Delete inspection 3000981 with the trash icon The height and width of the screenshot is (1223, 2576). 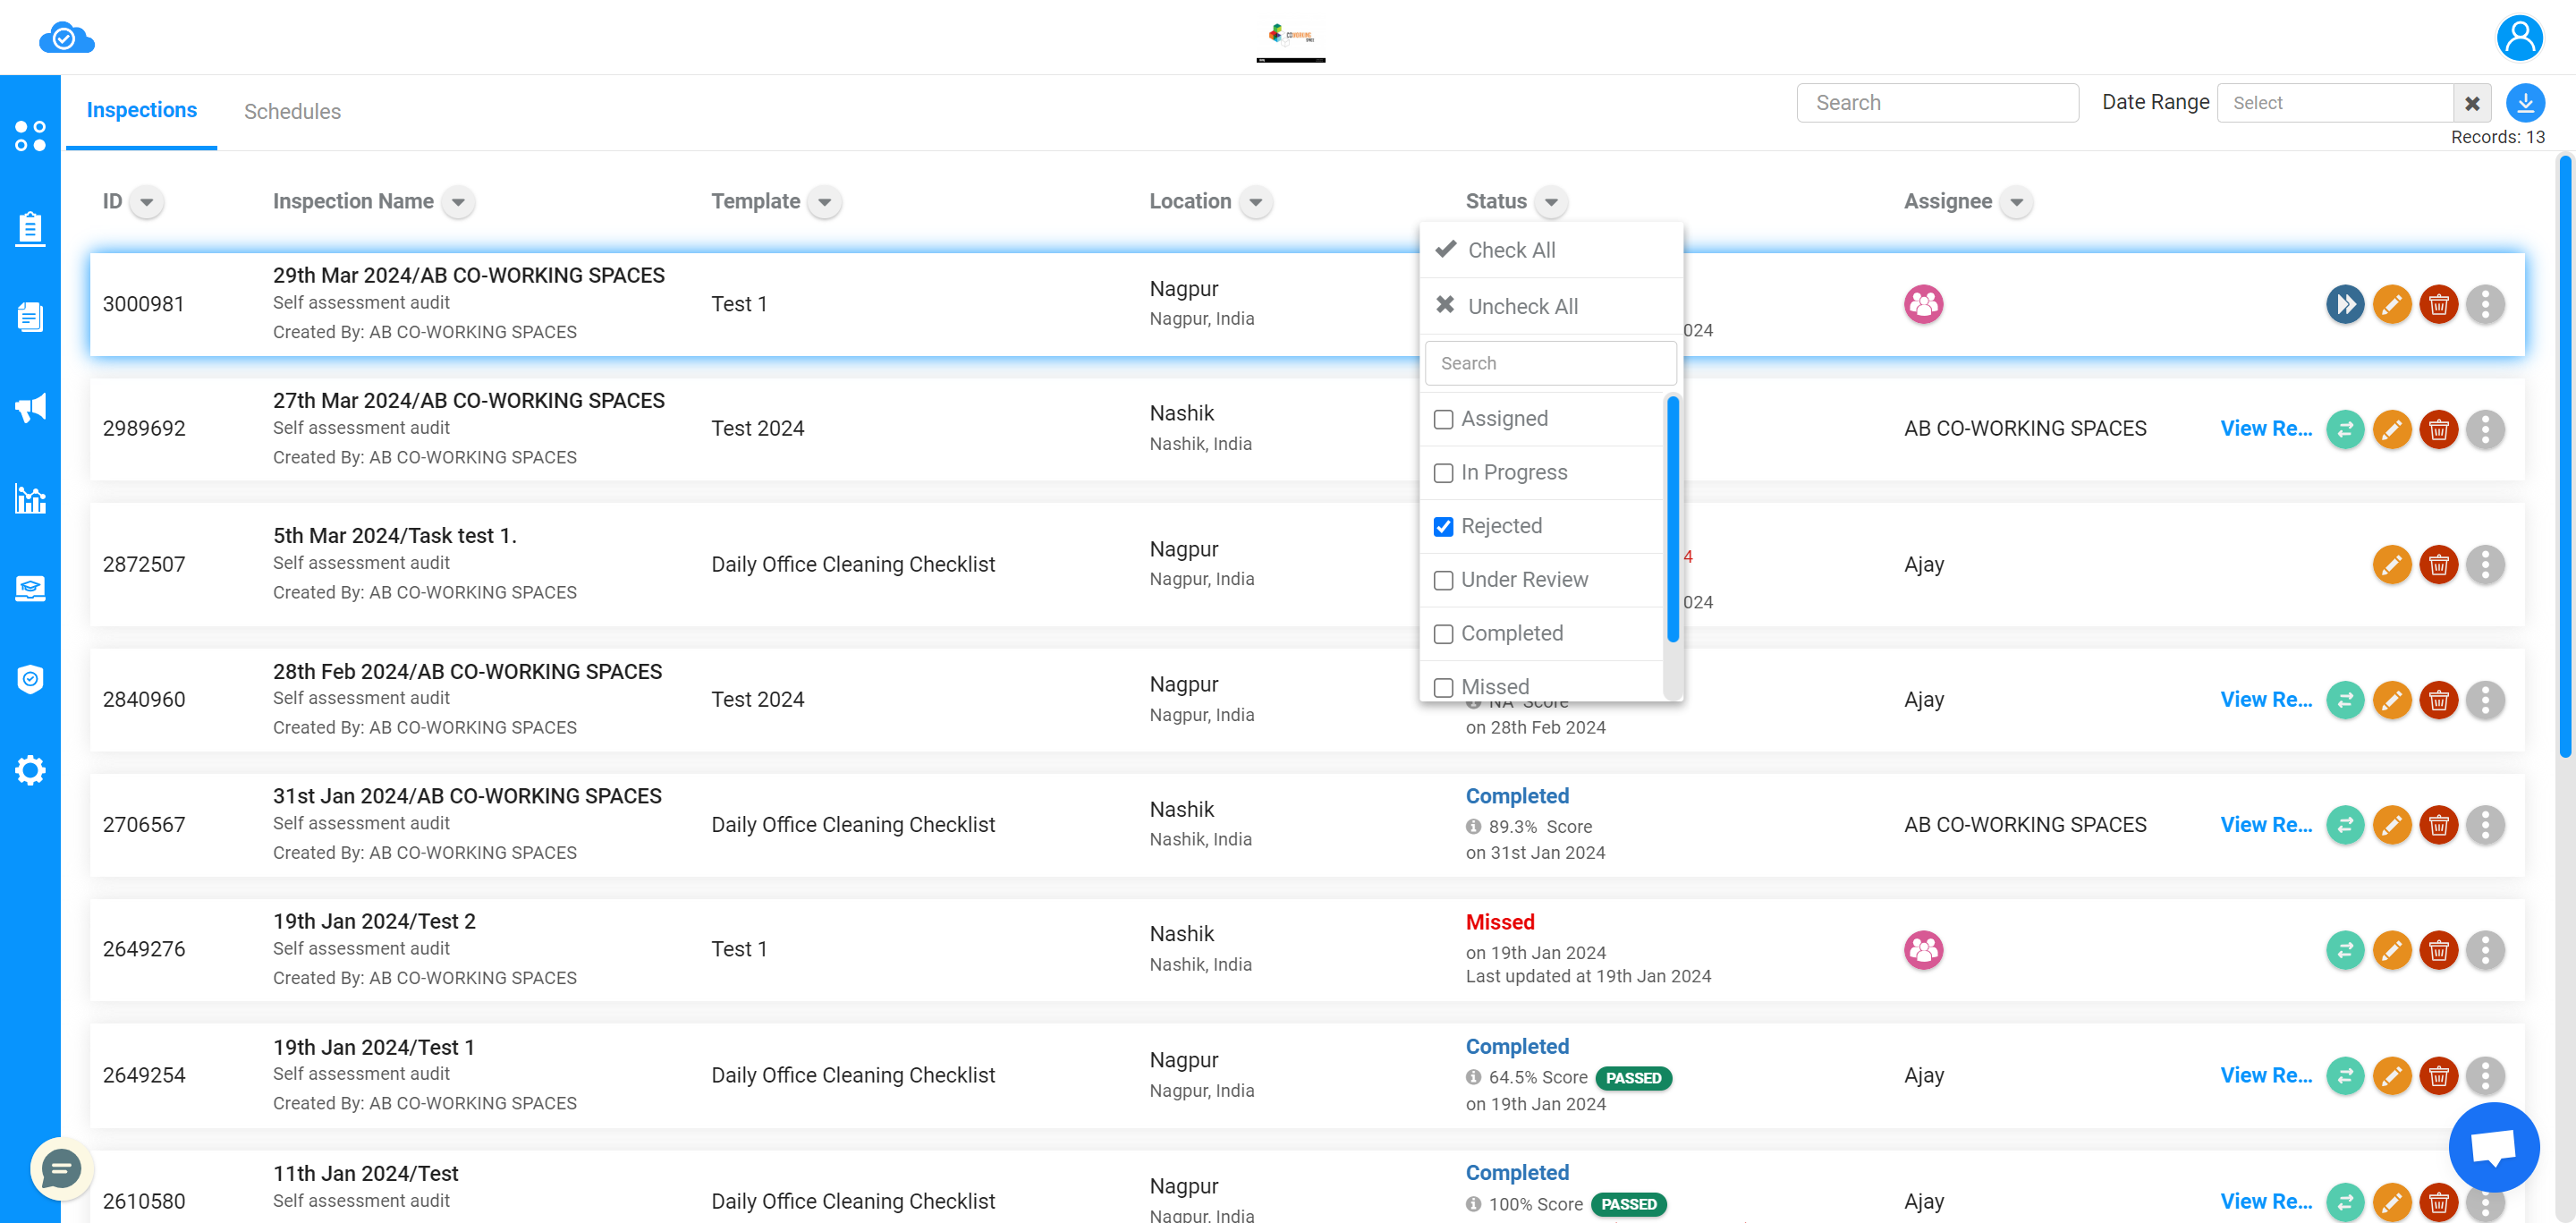[x=2438, y=304]
